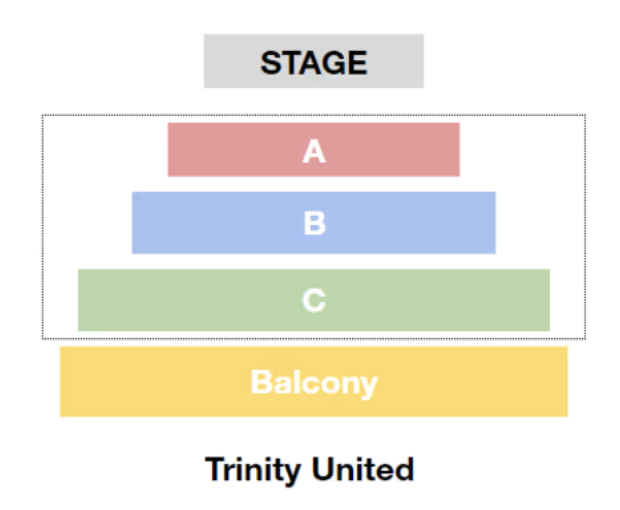Image resolution: width=620 pixels, height=510 pixels.
Task: Select the red section A block
Action: point(314,149)
